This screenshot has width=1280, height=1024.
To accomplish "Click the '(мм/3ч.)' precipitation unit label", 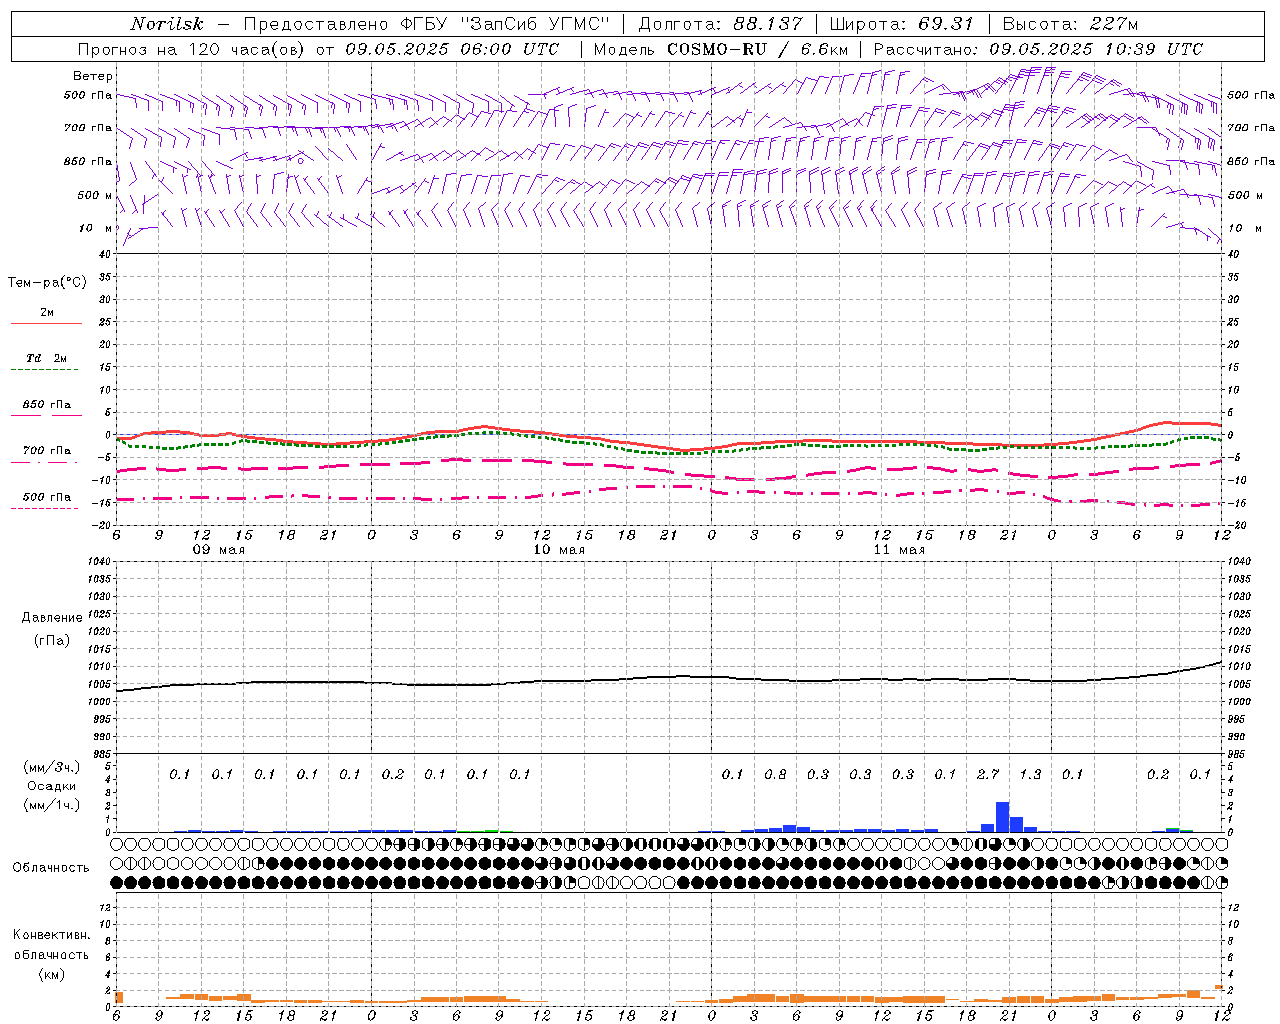I will 51,767.
